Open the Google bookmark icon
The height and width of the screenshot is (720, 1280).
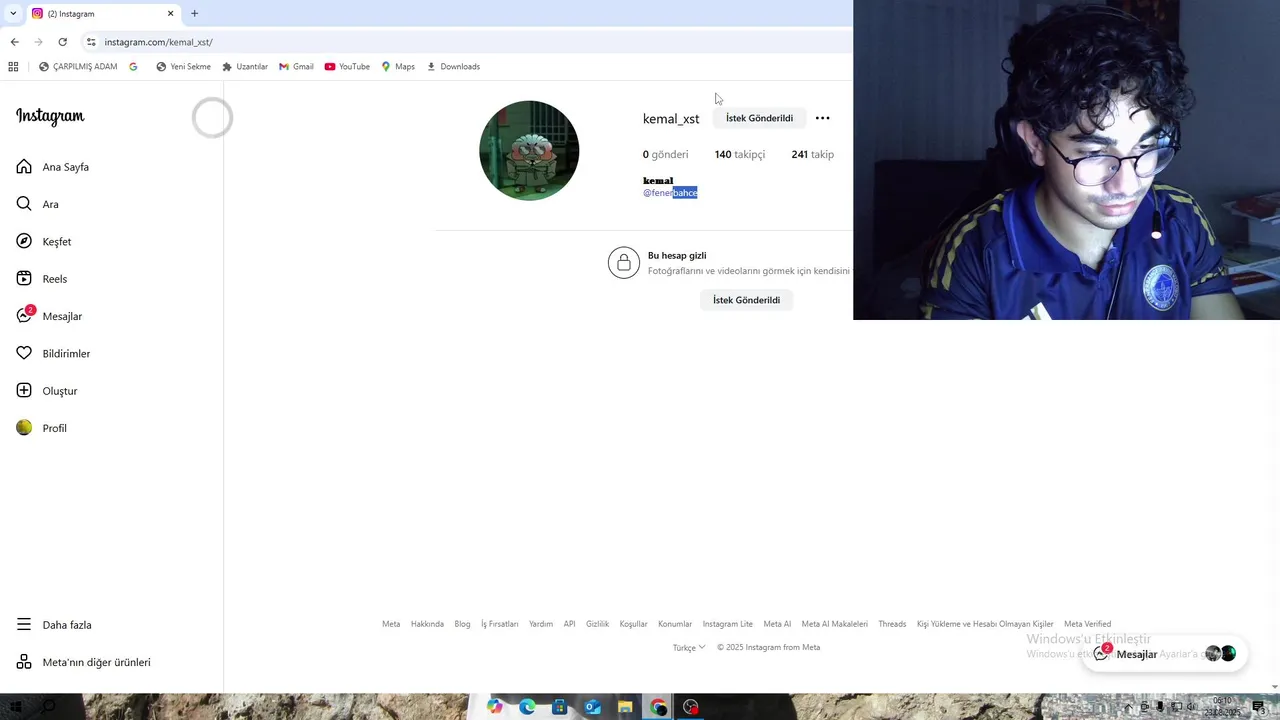point(133,67)
